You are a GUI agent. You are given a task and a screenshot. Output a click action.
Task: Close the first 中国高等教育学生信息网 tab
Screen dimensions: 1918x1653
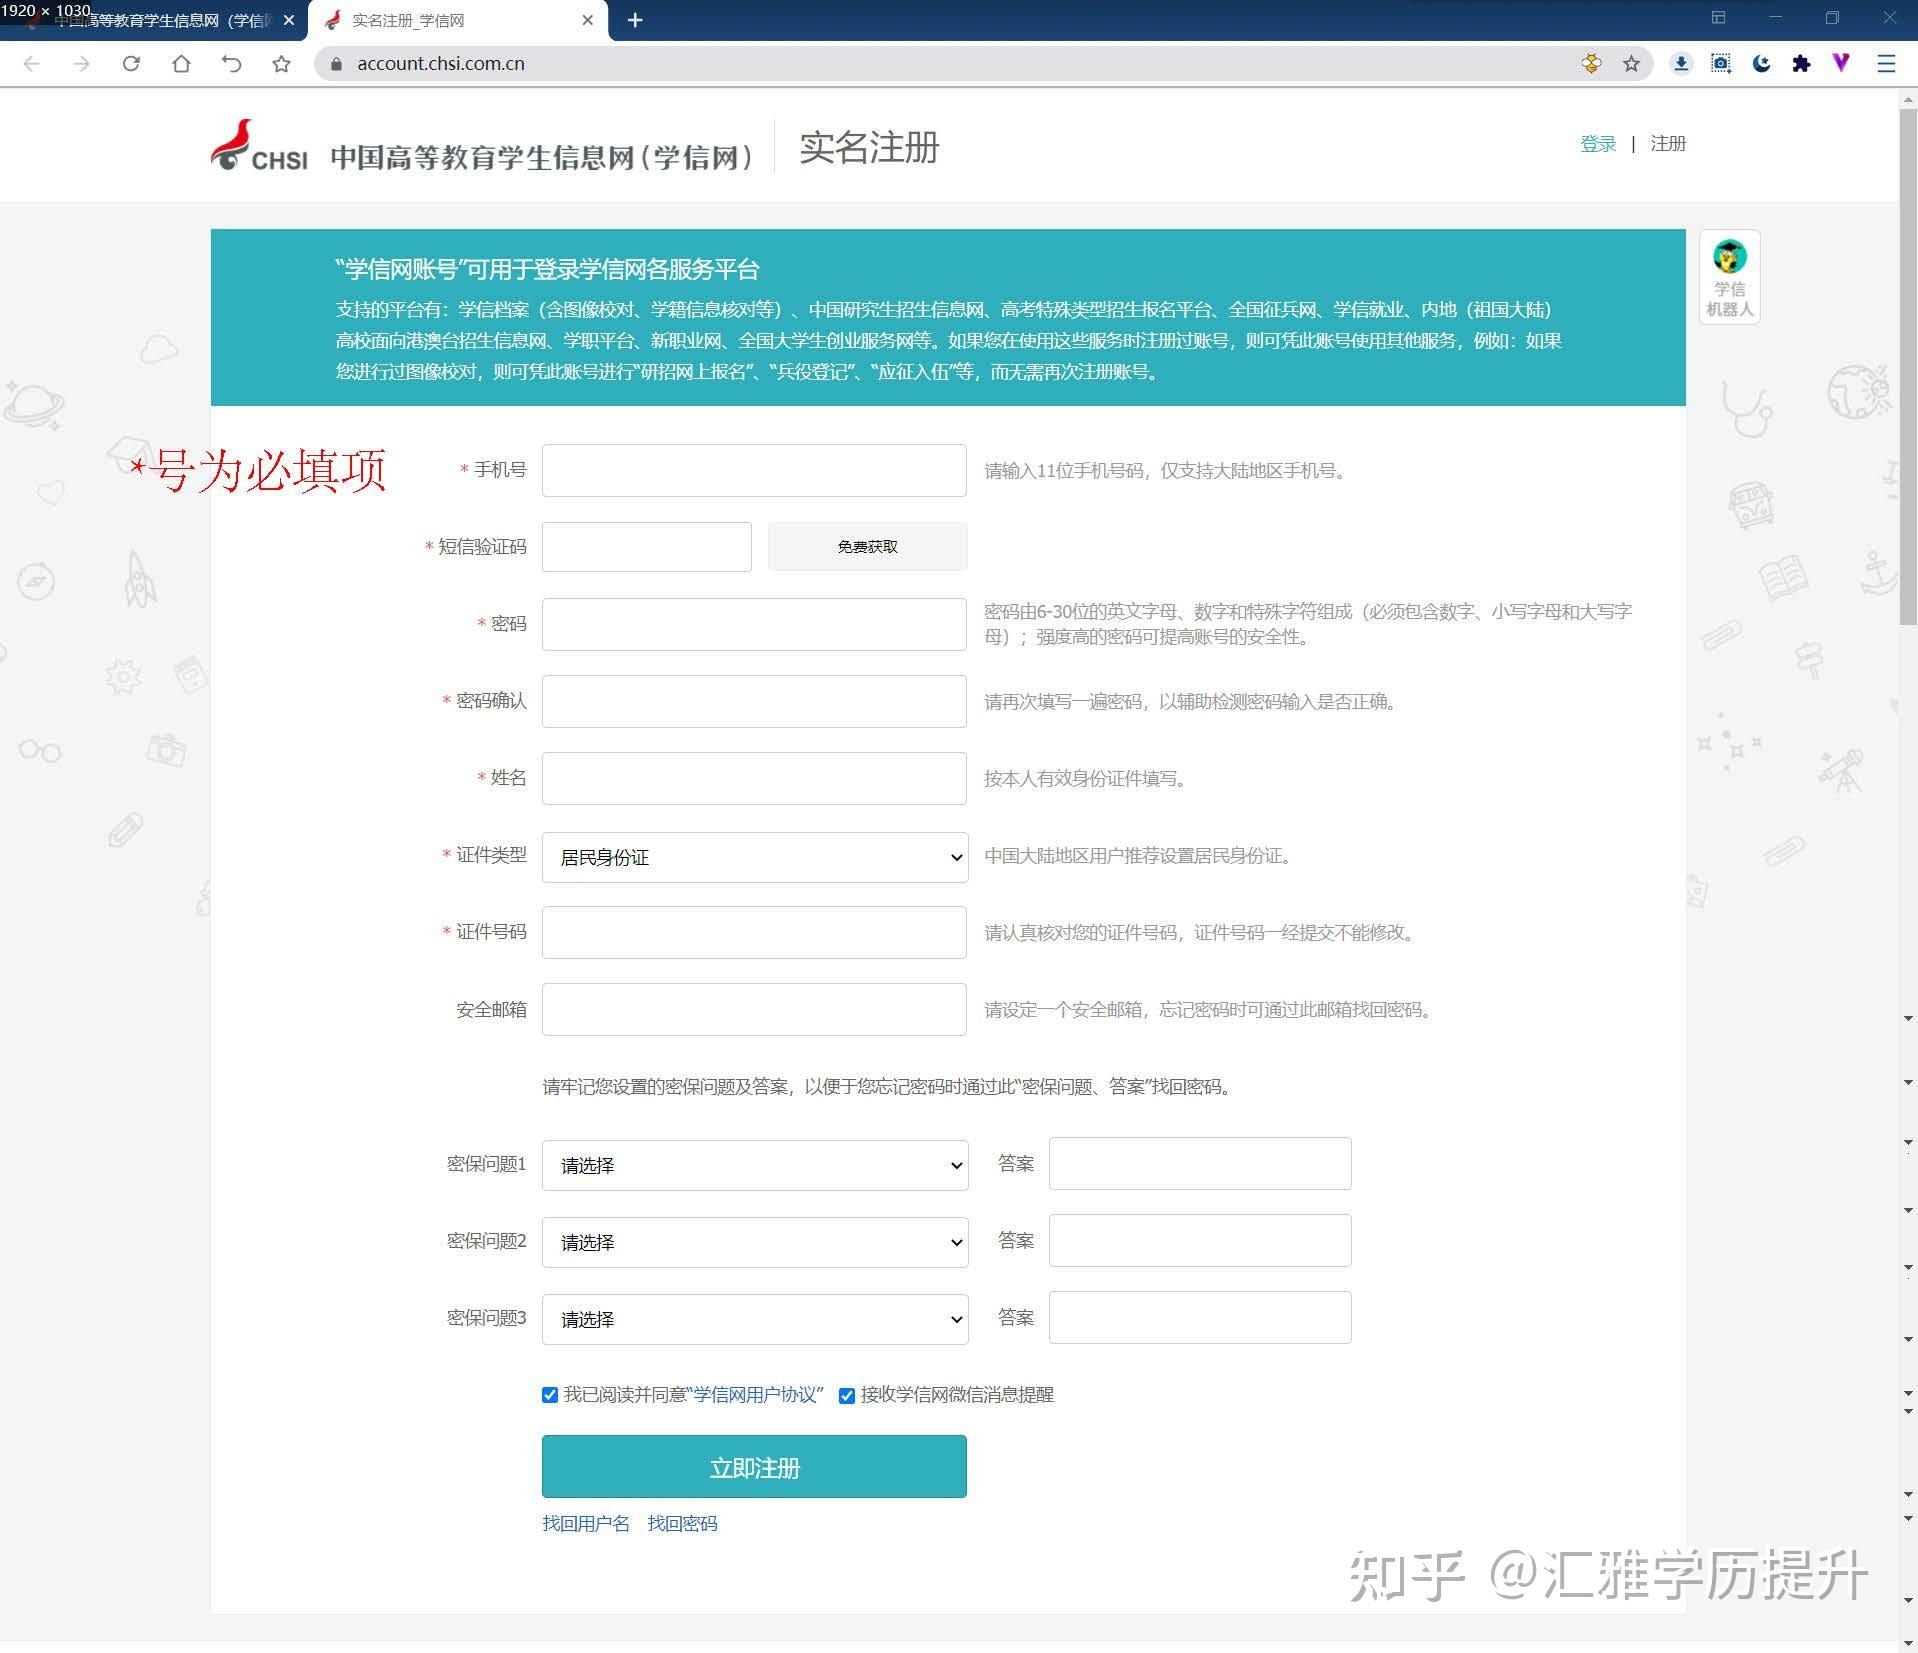tap(289, 20)
